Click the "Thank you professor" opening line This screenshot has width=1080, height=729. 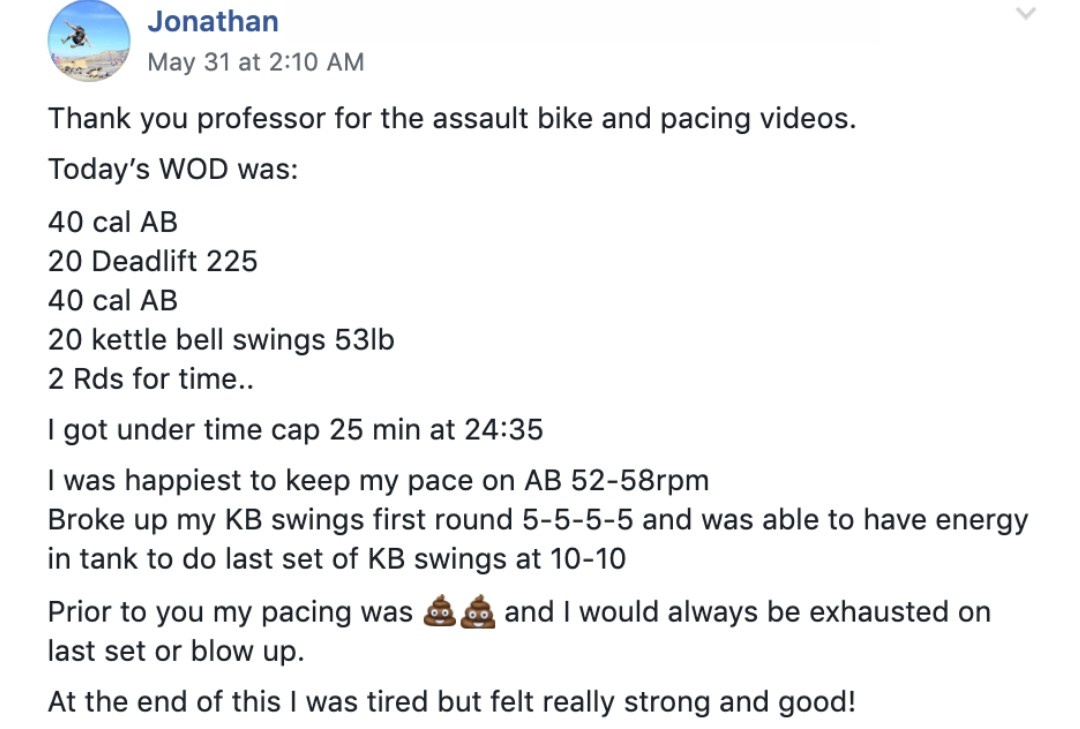(452, 119)
